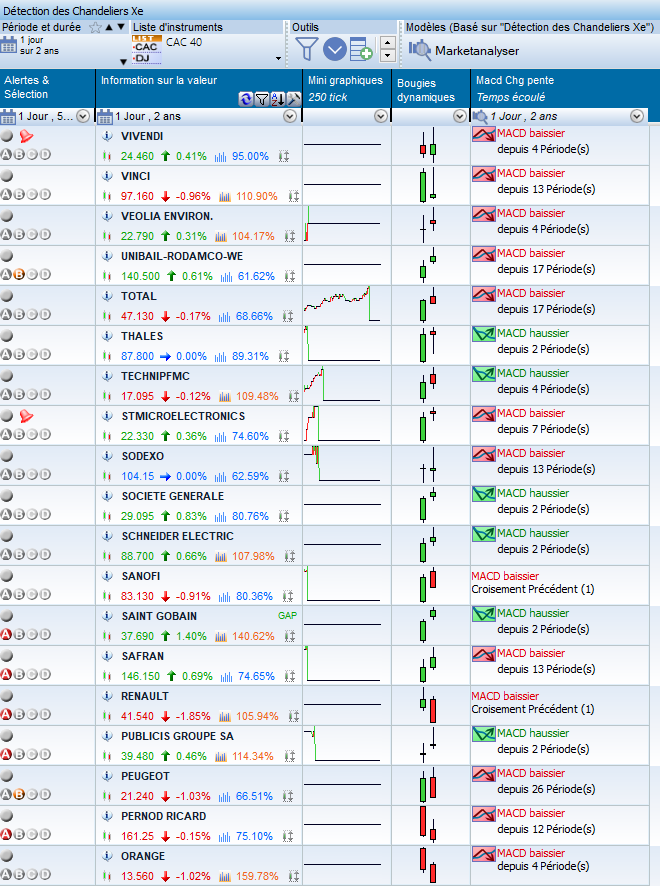Click the CAC 40 list name
This screenshot has width=660, height=891.
[x=184, y=42]
